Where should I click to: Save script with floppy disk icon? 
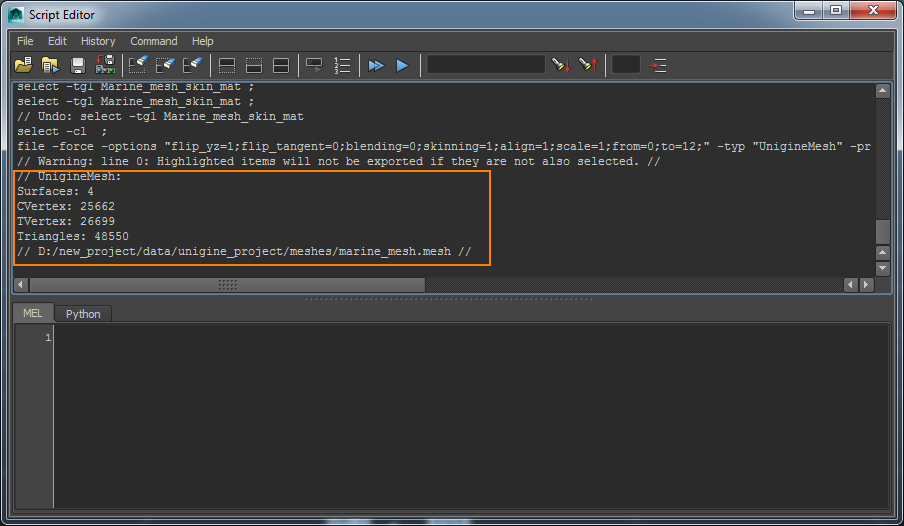[x=78, y=65]
